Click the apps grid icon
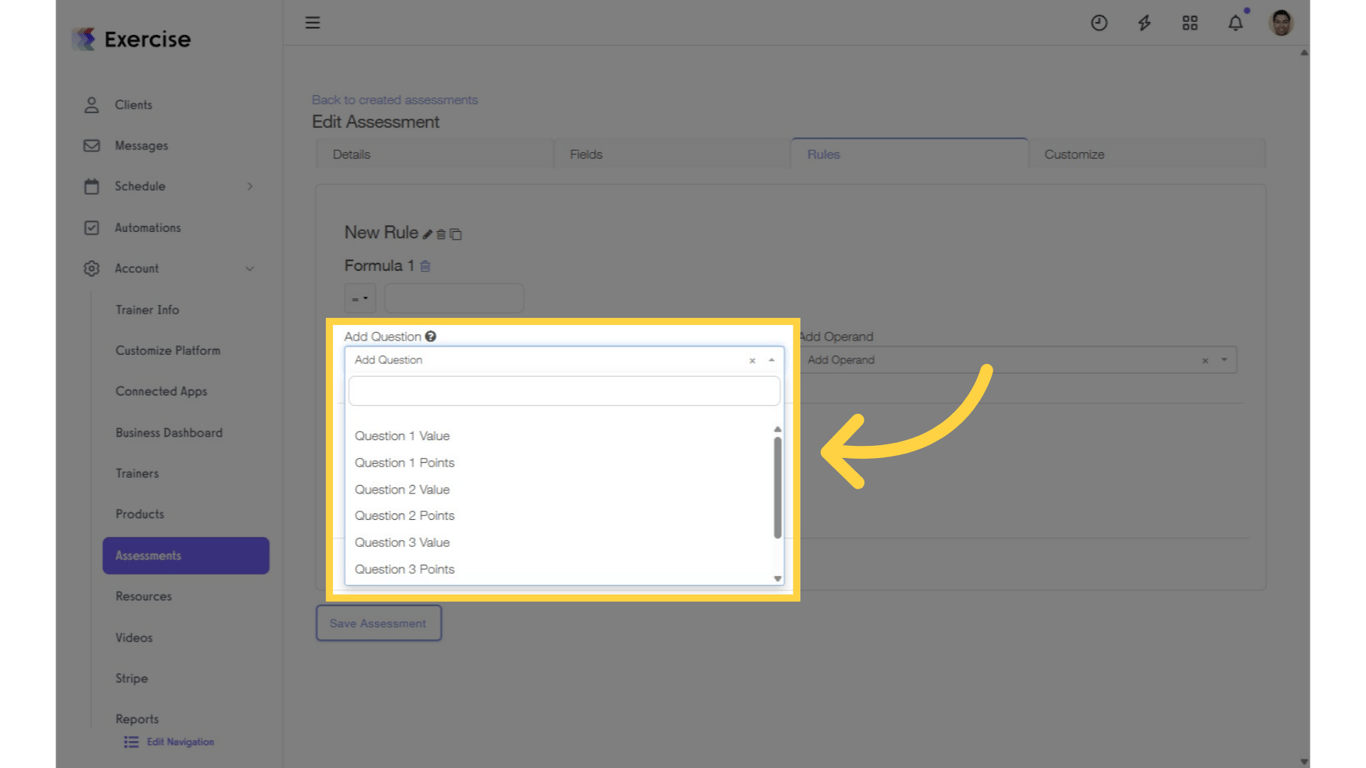The height and width of the screenshot is (768, 1366). pos(1190,22)
